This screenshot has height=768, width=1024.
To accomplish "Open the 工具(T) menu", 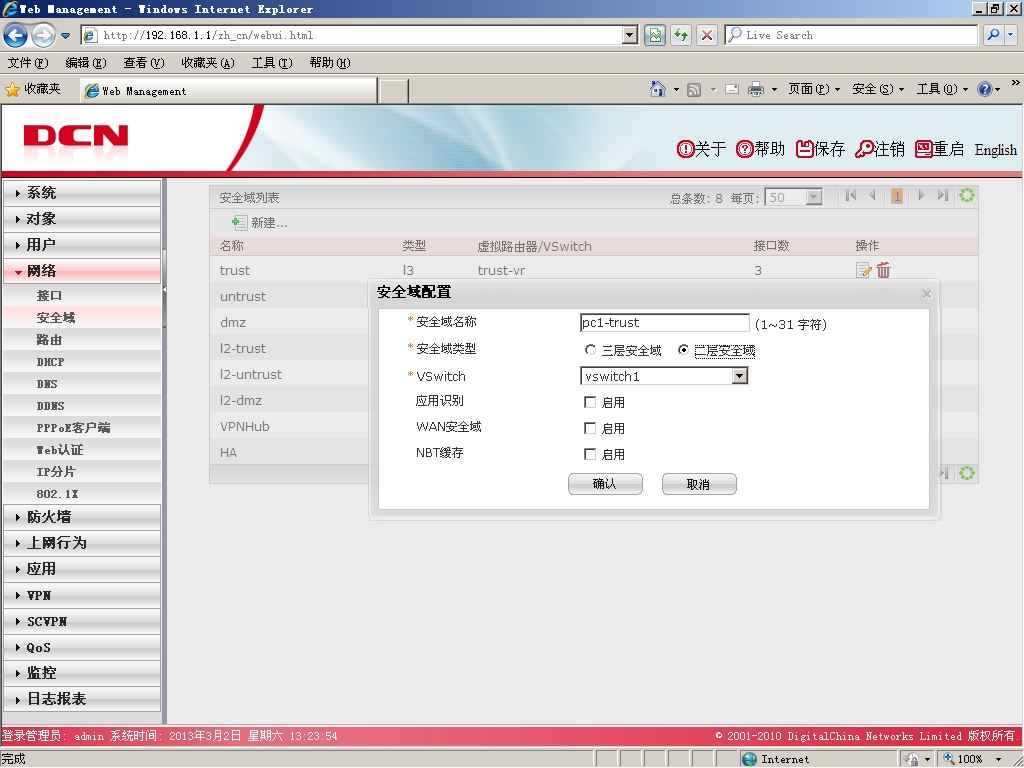I will tap(272, 63).
